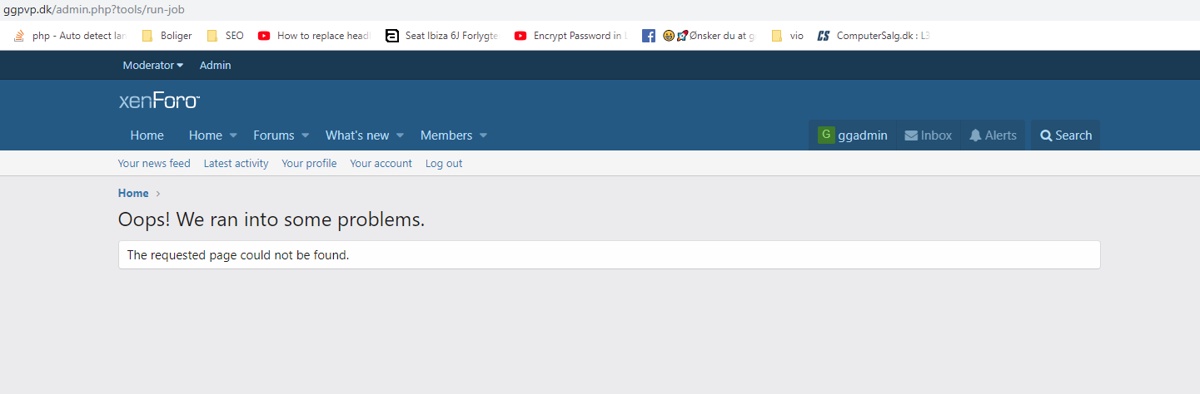Click the browser address bar URL
The image size is (1200, 394).
pyautogui.click(x=94, y=9)
